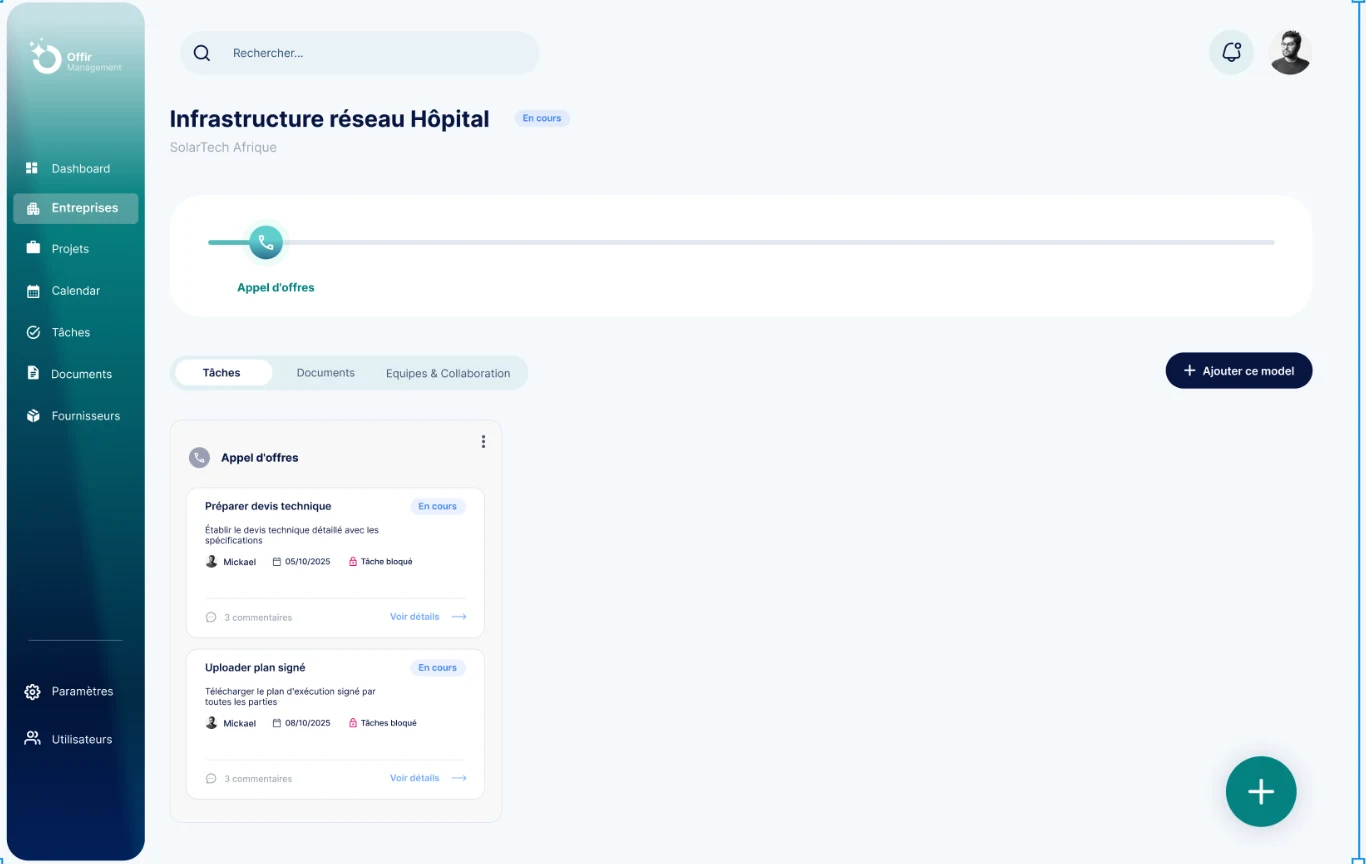The width and height of the screenshot is (1366, 864).
Task: Click the phone step marker on progress bar
Action: 266,242
